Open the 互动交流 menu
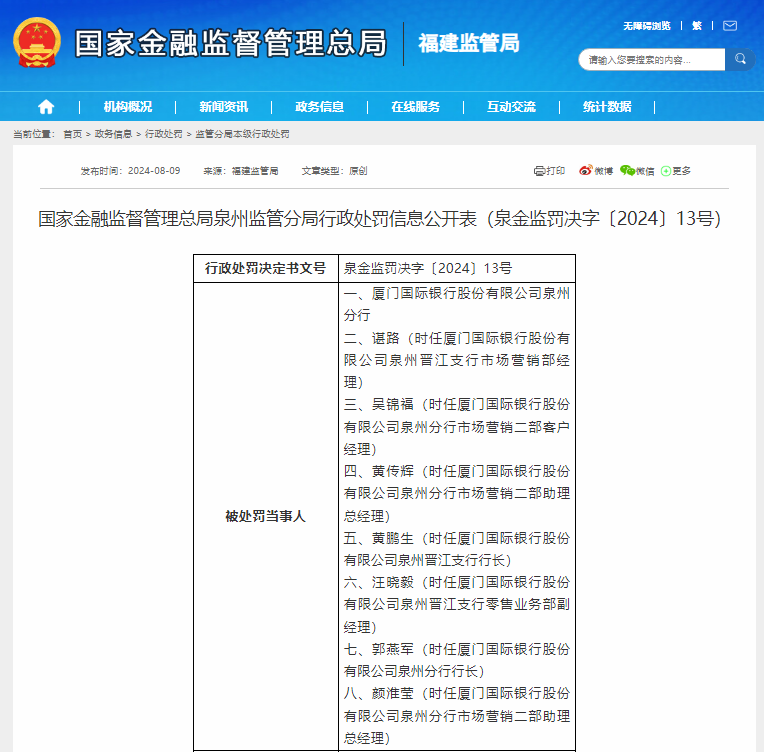 coord(511,107)
